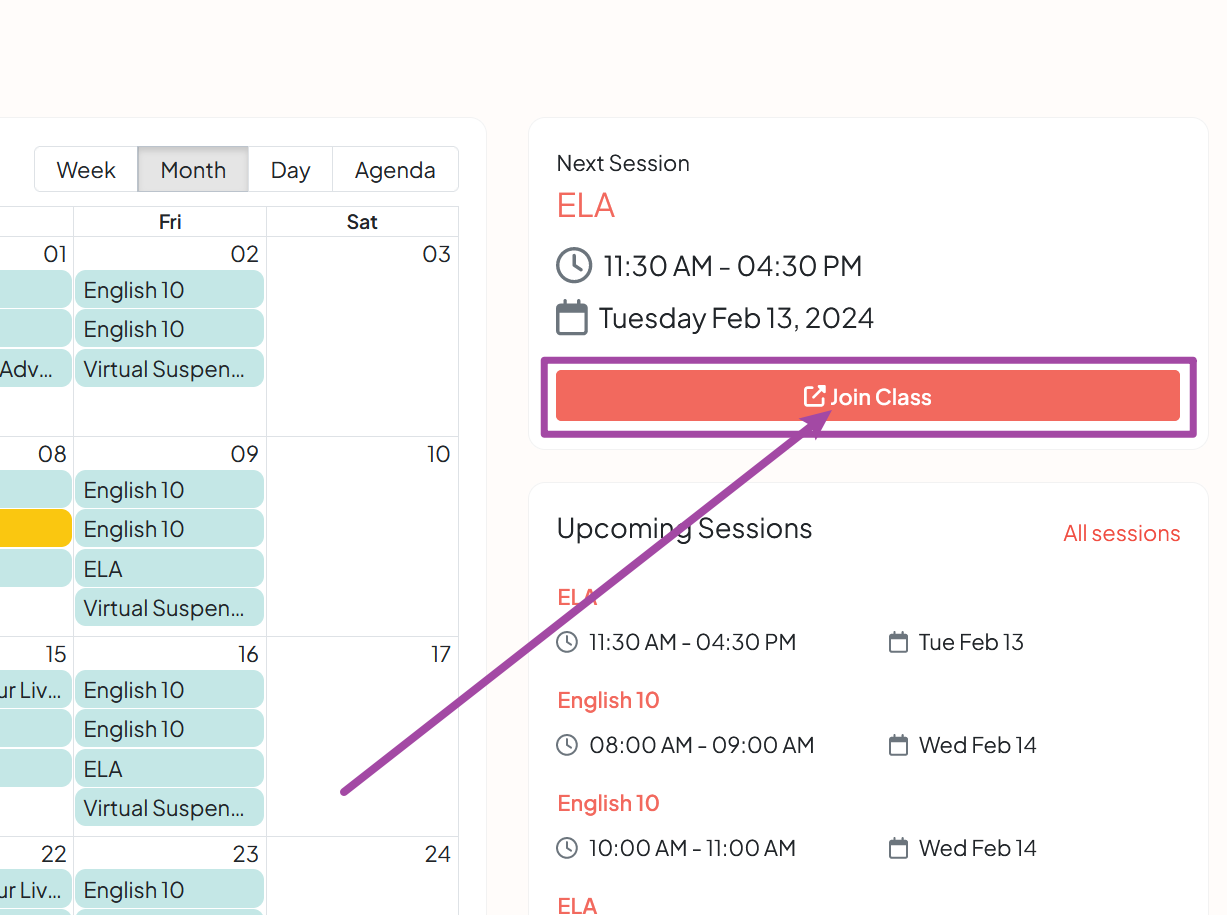Click the clock icon beside 08:00 AM - 09:00 AM

(x=567, y=745)
